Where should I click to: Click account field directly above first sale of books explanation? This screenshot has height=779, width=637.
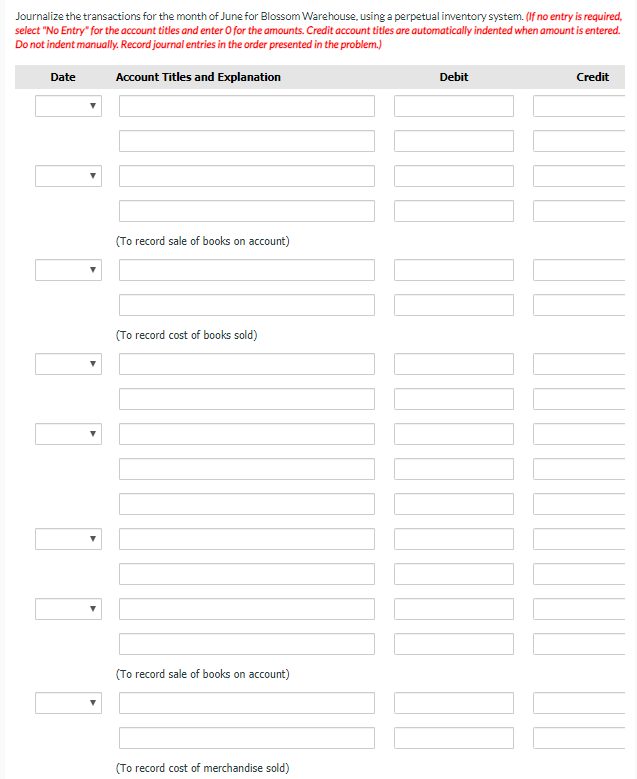click(x=247, y=211)
